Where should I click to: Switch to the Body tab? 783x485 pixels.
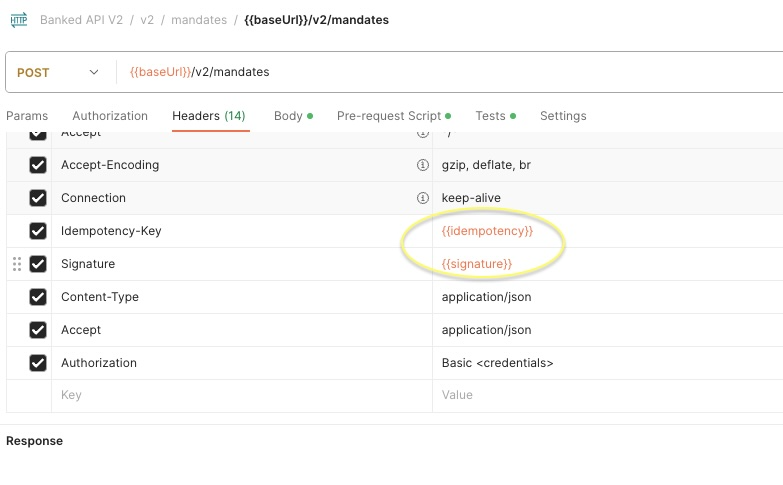click(x=288, y=116)
